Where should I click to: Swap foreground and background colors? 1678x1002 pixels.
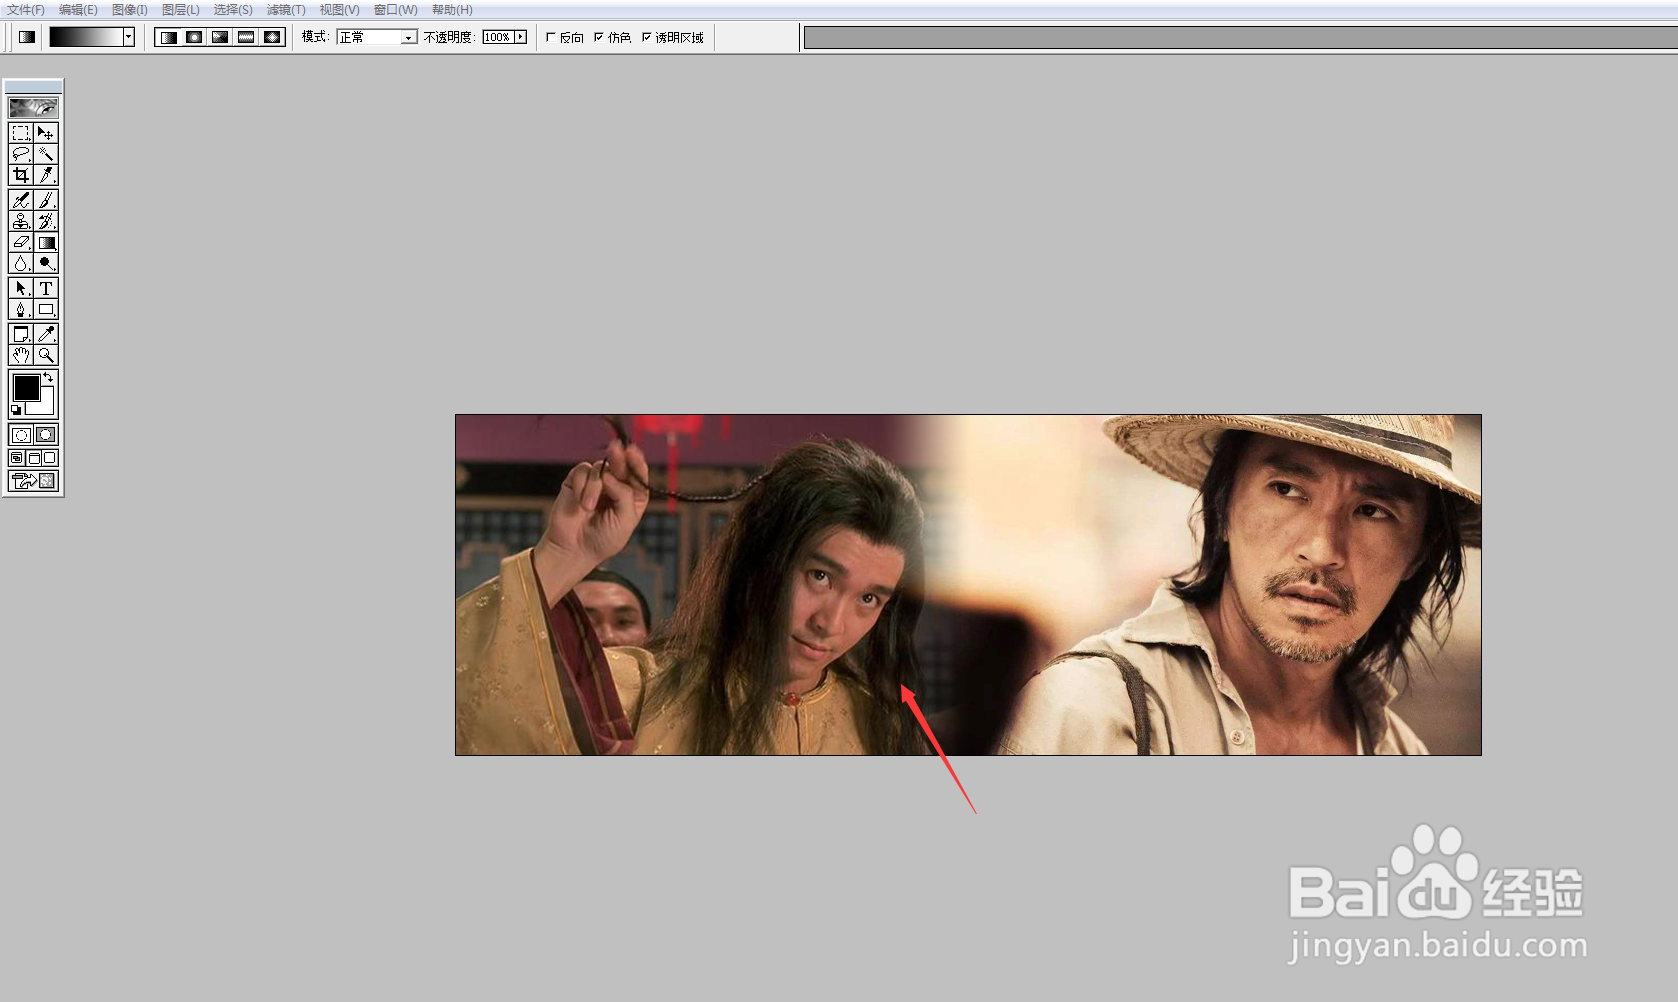pyautogui.click(x=48, y=377)
